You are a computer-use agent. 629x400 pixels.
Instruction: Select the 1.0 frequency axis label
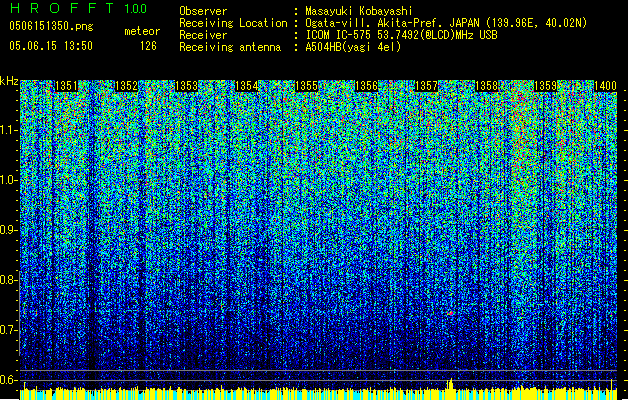pyautogui.click(x=9, y=180)
